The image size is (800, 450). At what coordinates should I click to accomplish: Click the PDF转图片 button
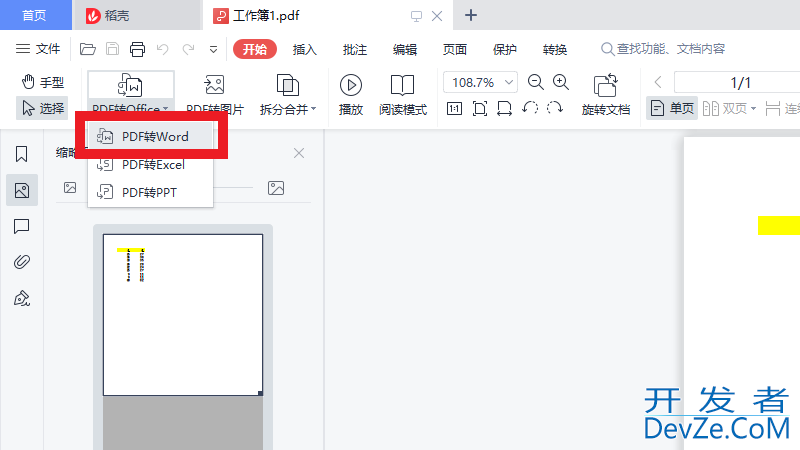click(x=215, y=94)
